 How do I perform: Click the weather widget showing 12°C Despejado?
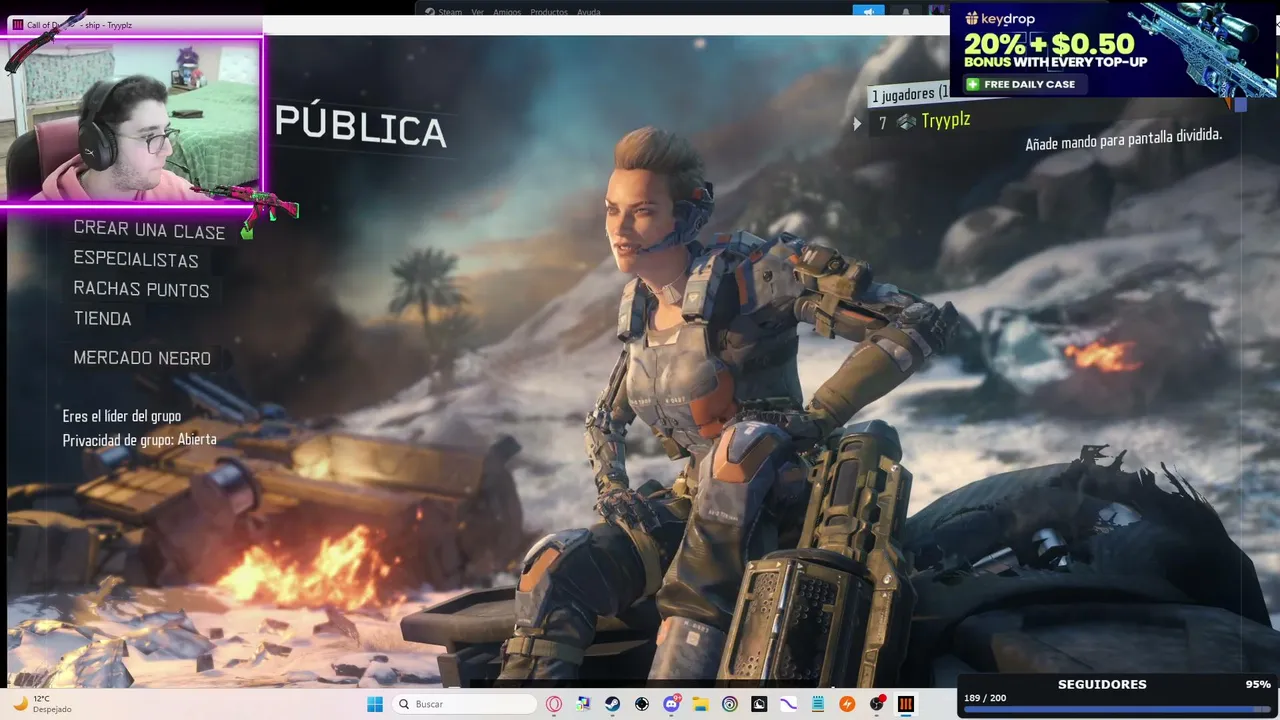[42, 704]
